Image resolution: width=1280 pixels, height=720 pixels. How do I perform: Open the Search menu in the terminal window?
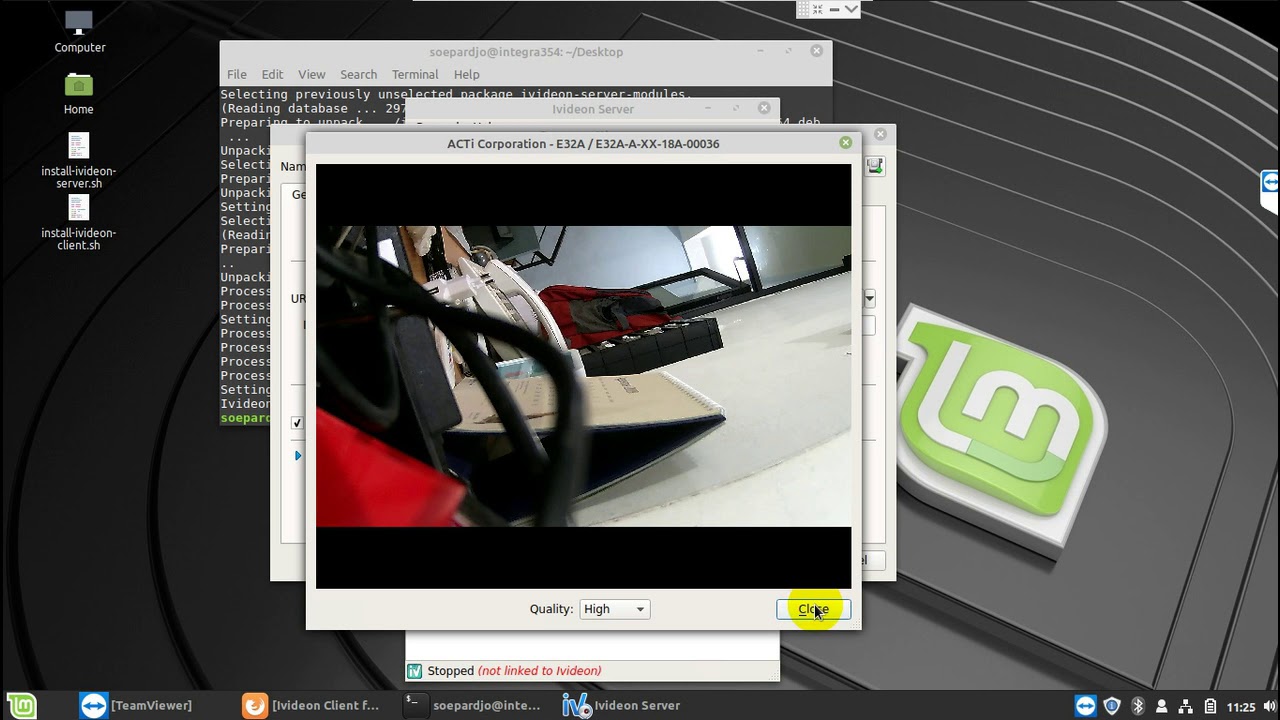(358, 74)
